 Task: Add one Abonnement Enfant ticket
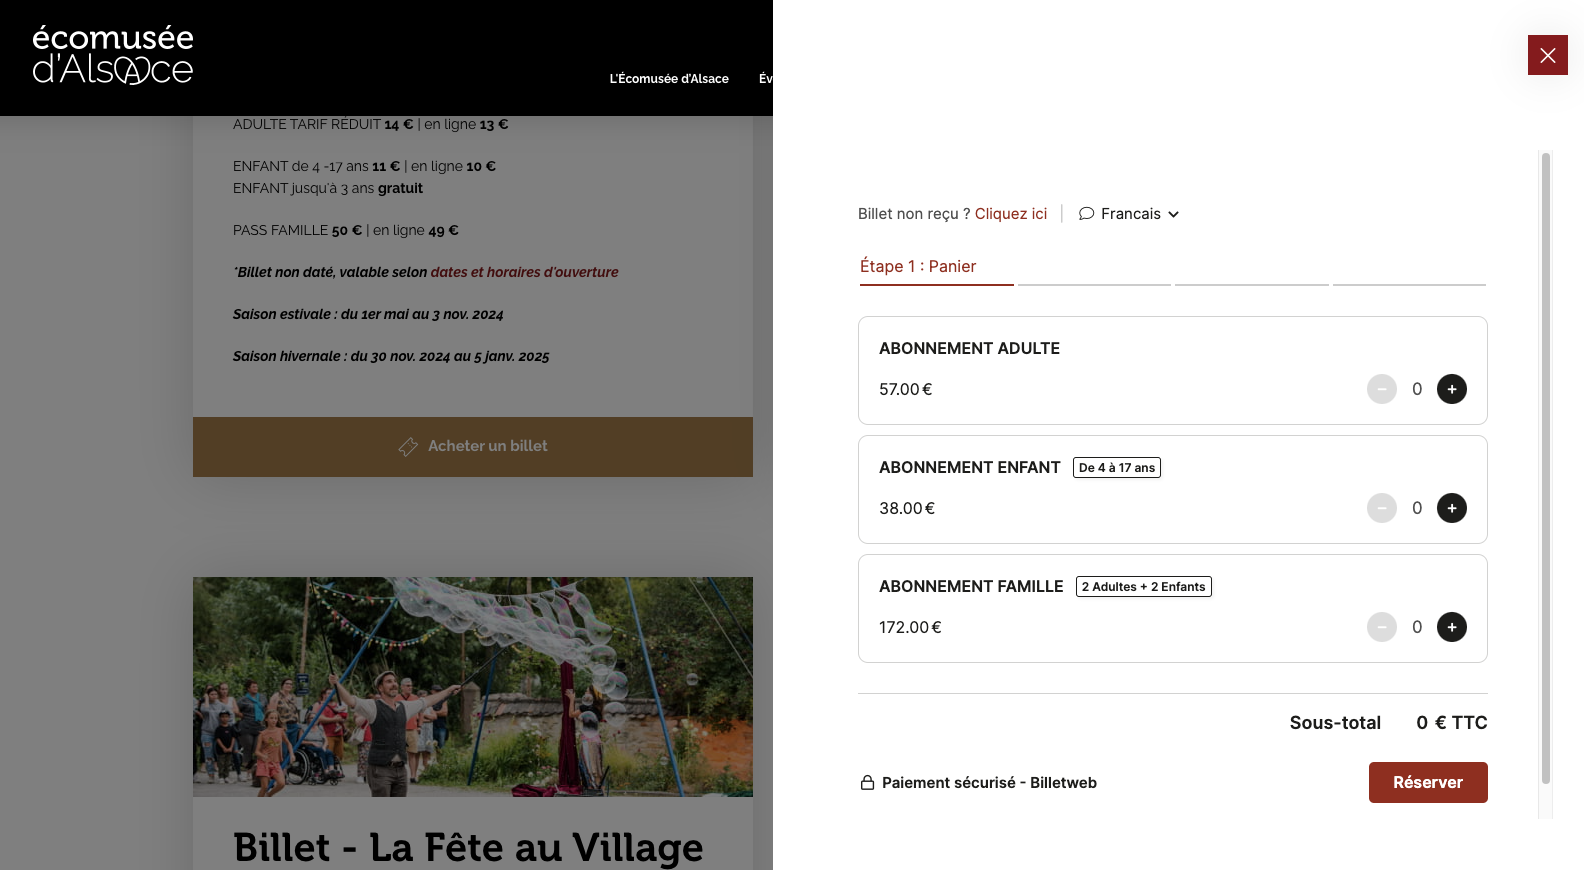1451,508
